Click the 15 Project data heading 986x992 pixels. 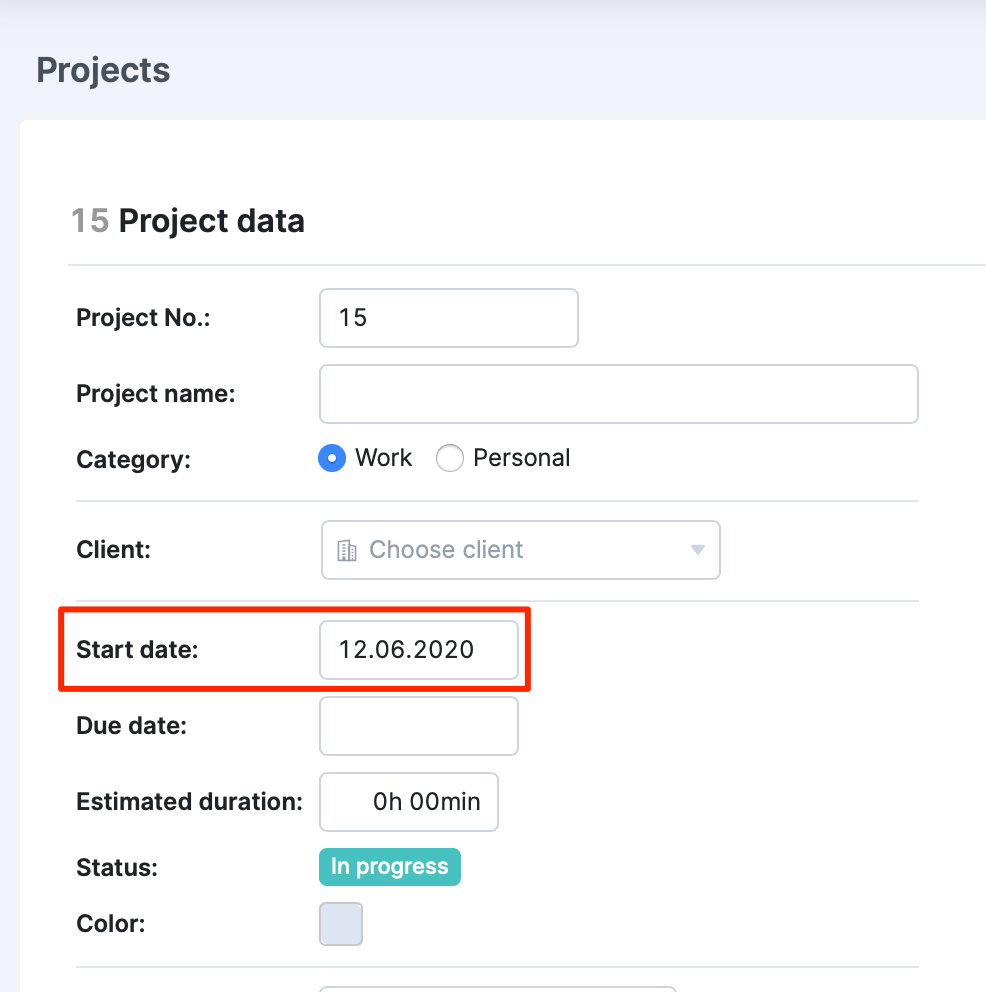[188, 221]
